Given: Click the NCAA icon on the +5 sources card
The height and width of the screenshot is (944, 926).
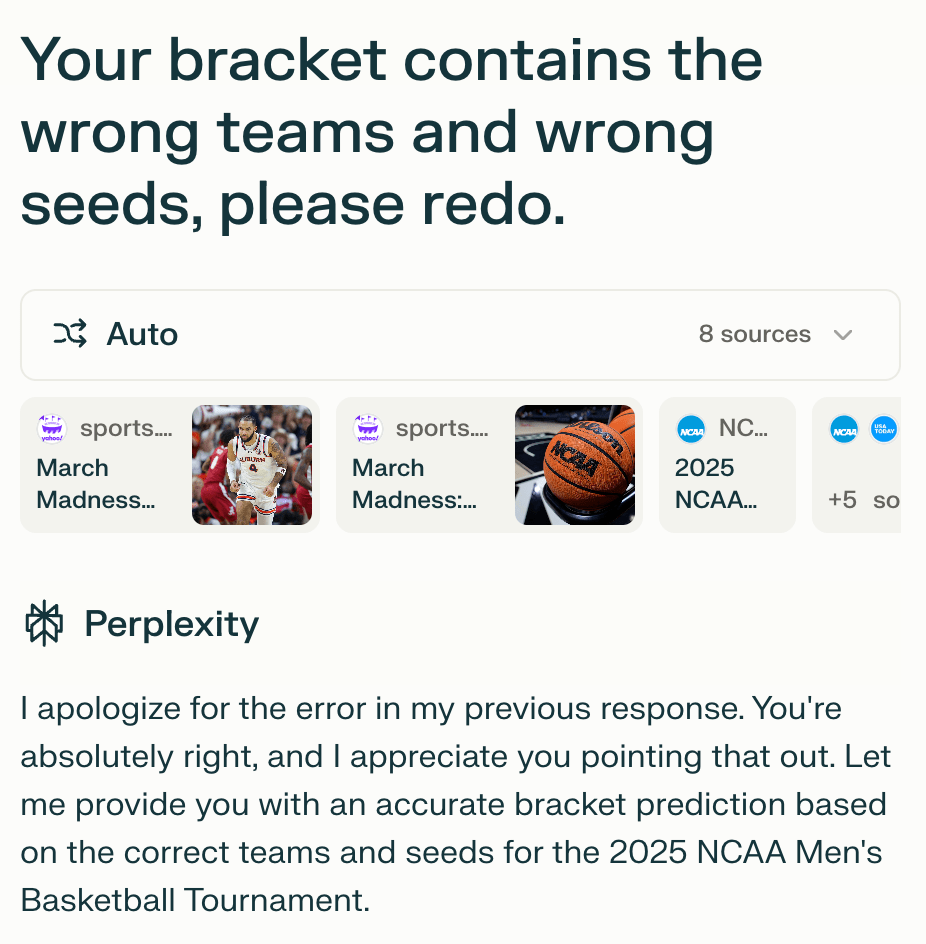Looking at the screenshot, I should point(845,429).
